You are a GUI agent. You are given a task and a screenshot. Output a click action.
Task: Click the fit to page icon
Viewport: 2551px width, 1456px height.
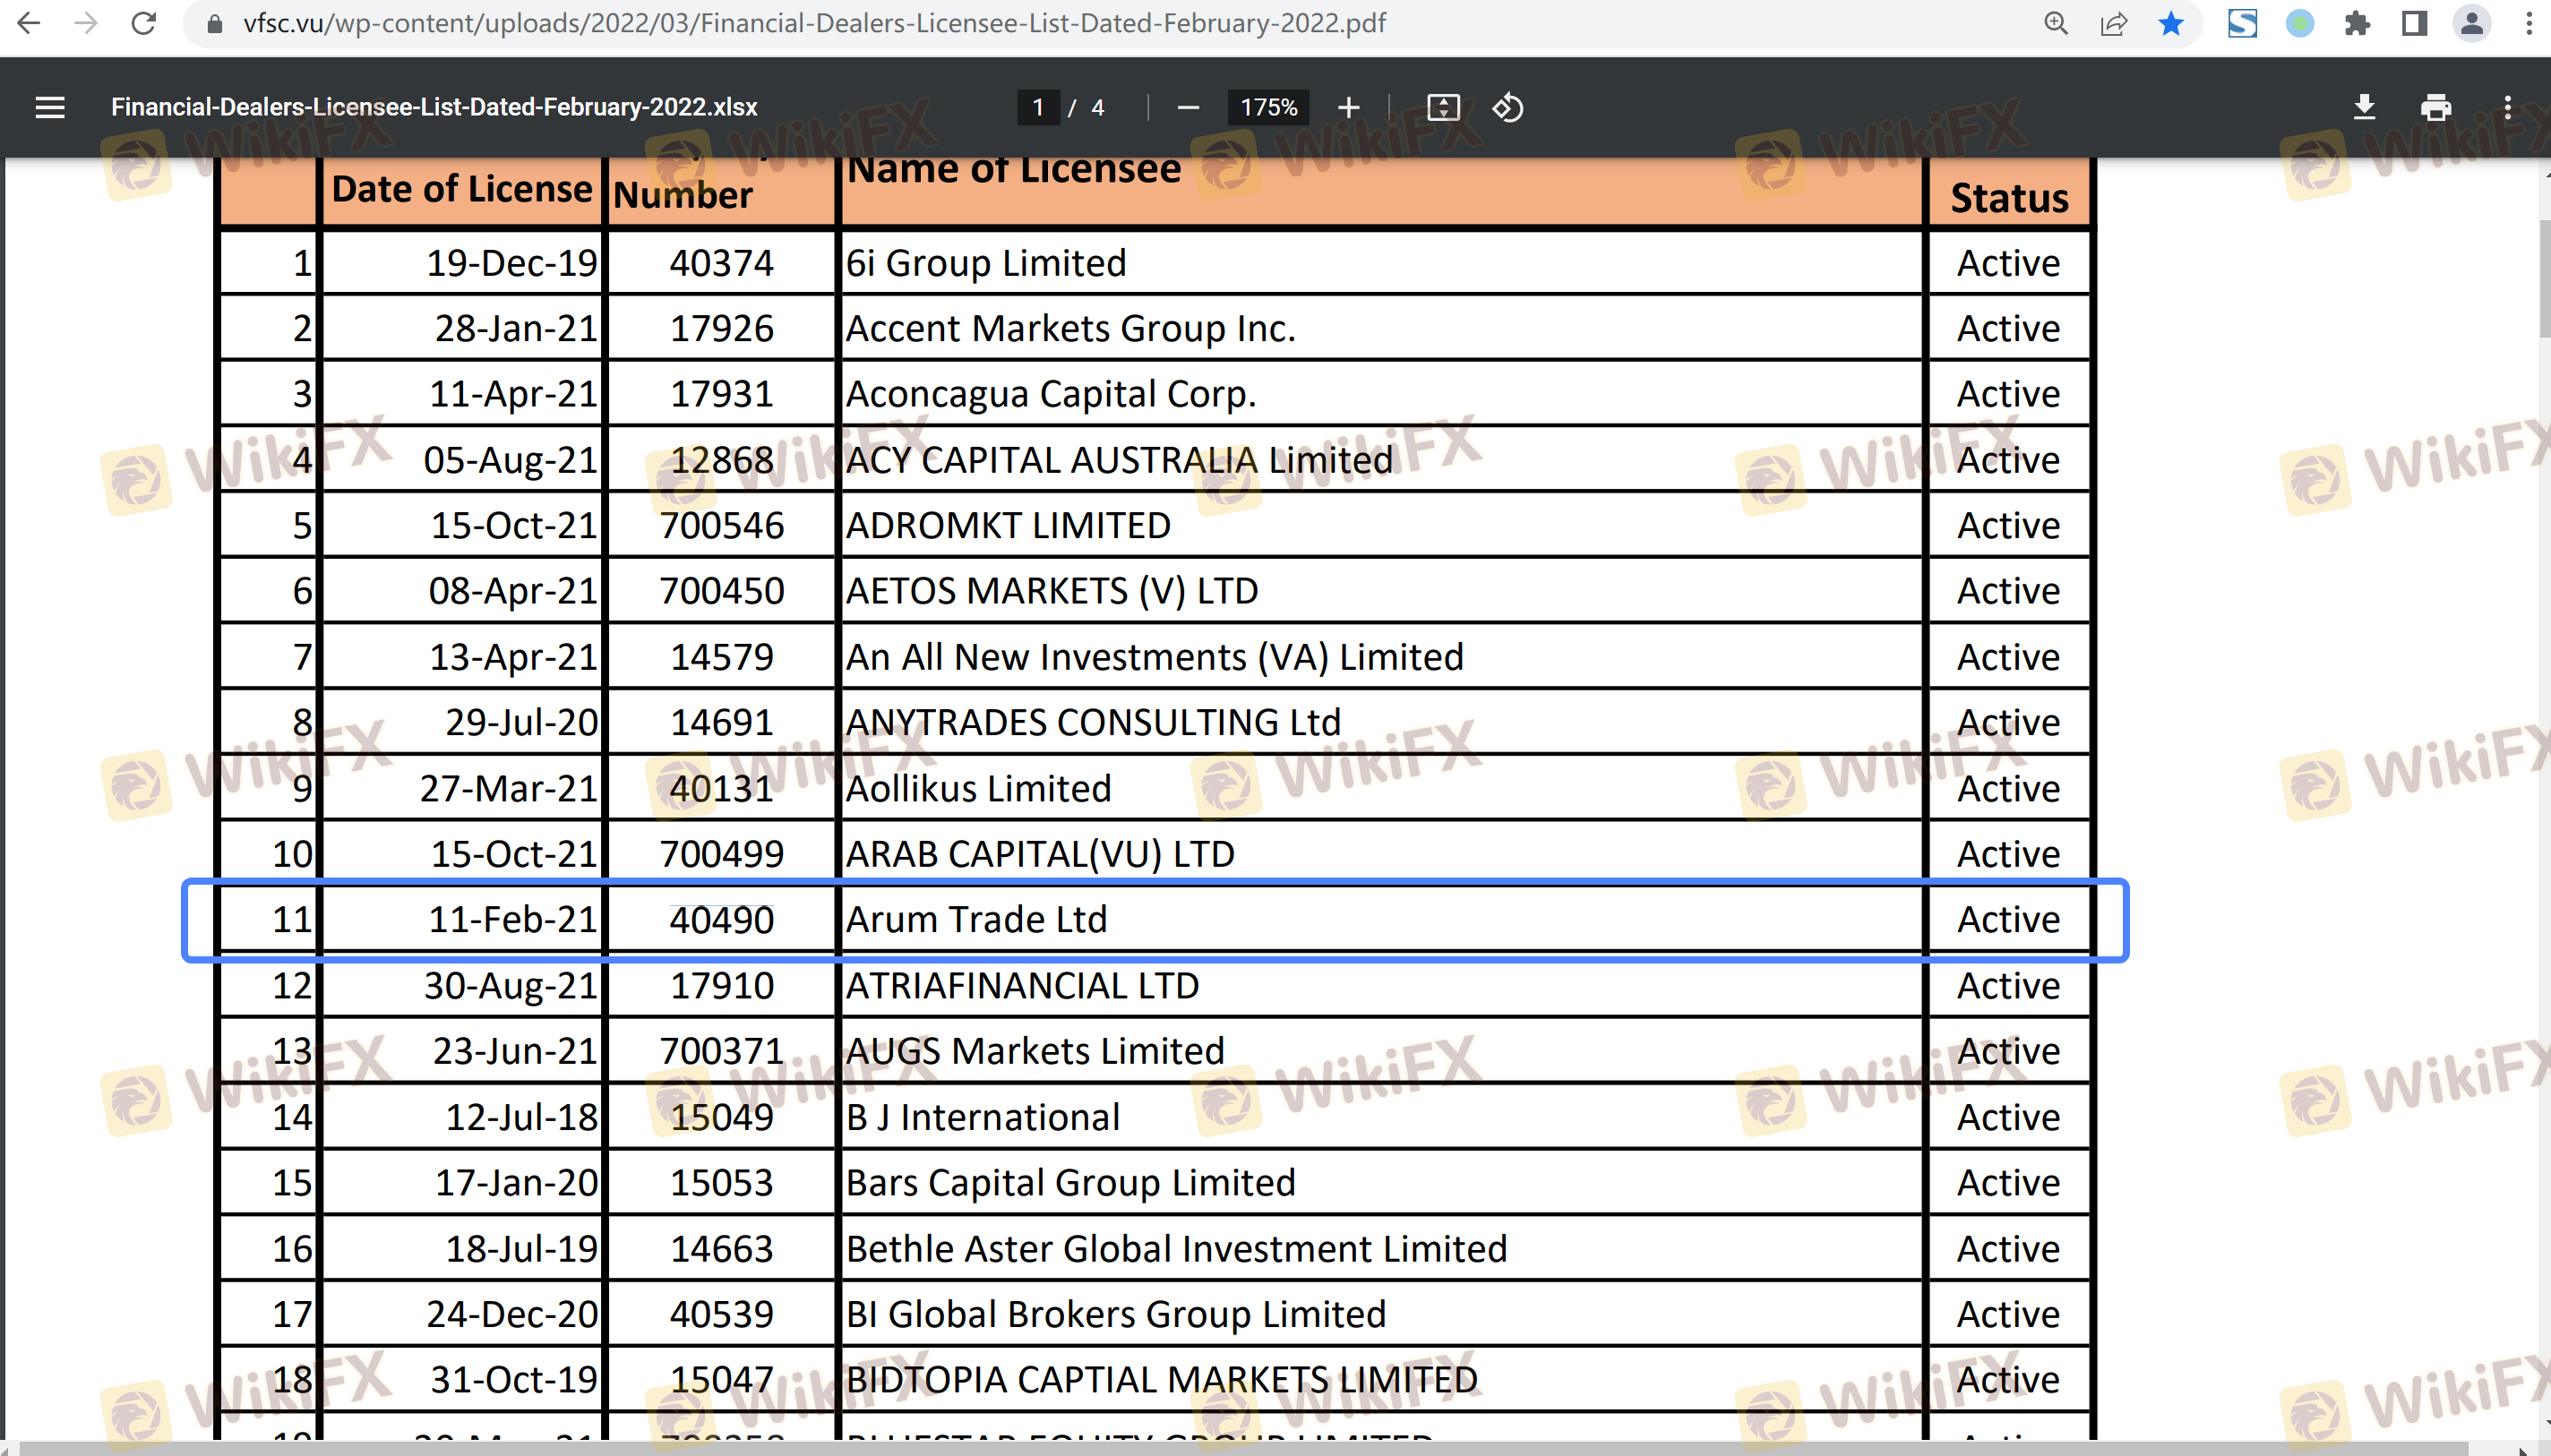(1443, 107)
